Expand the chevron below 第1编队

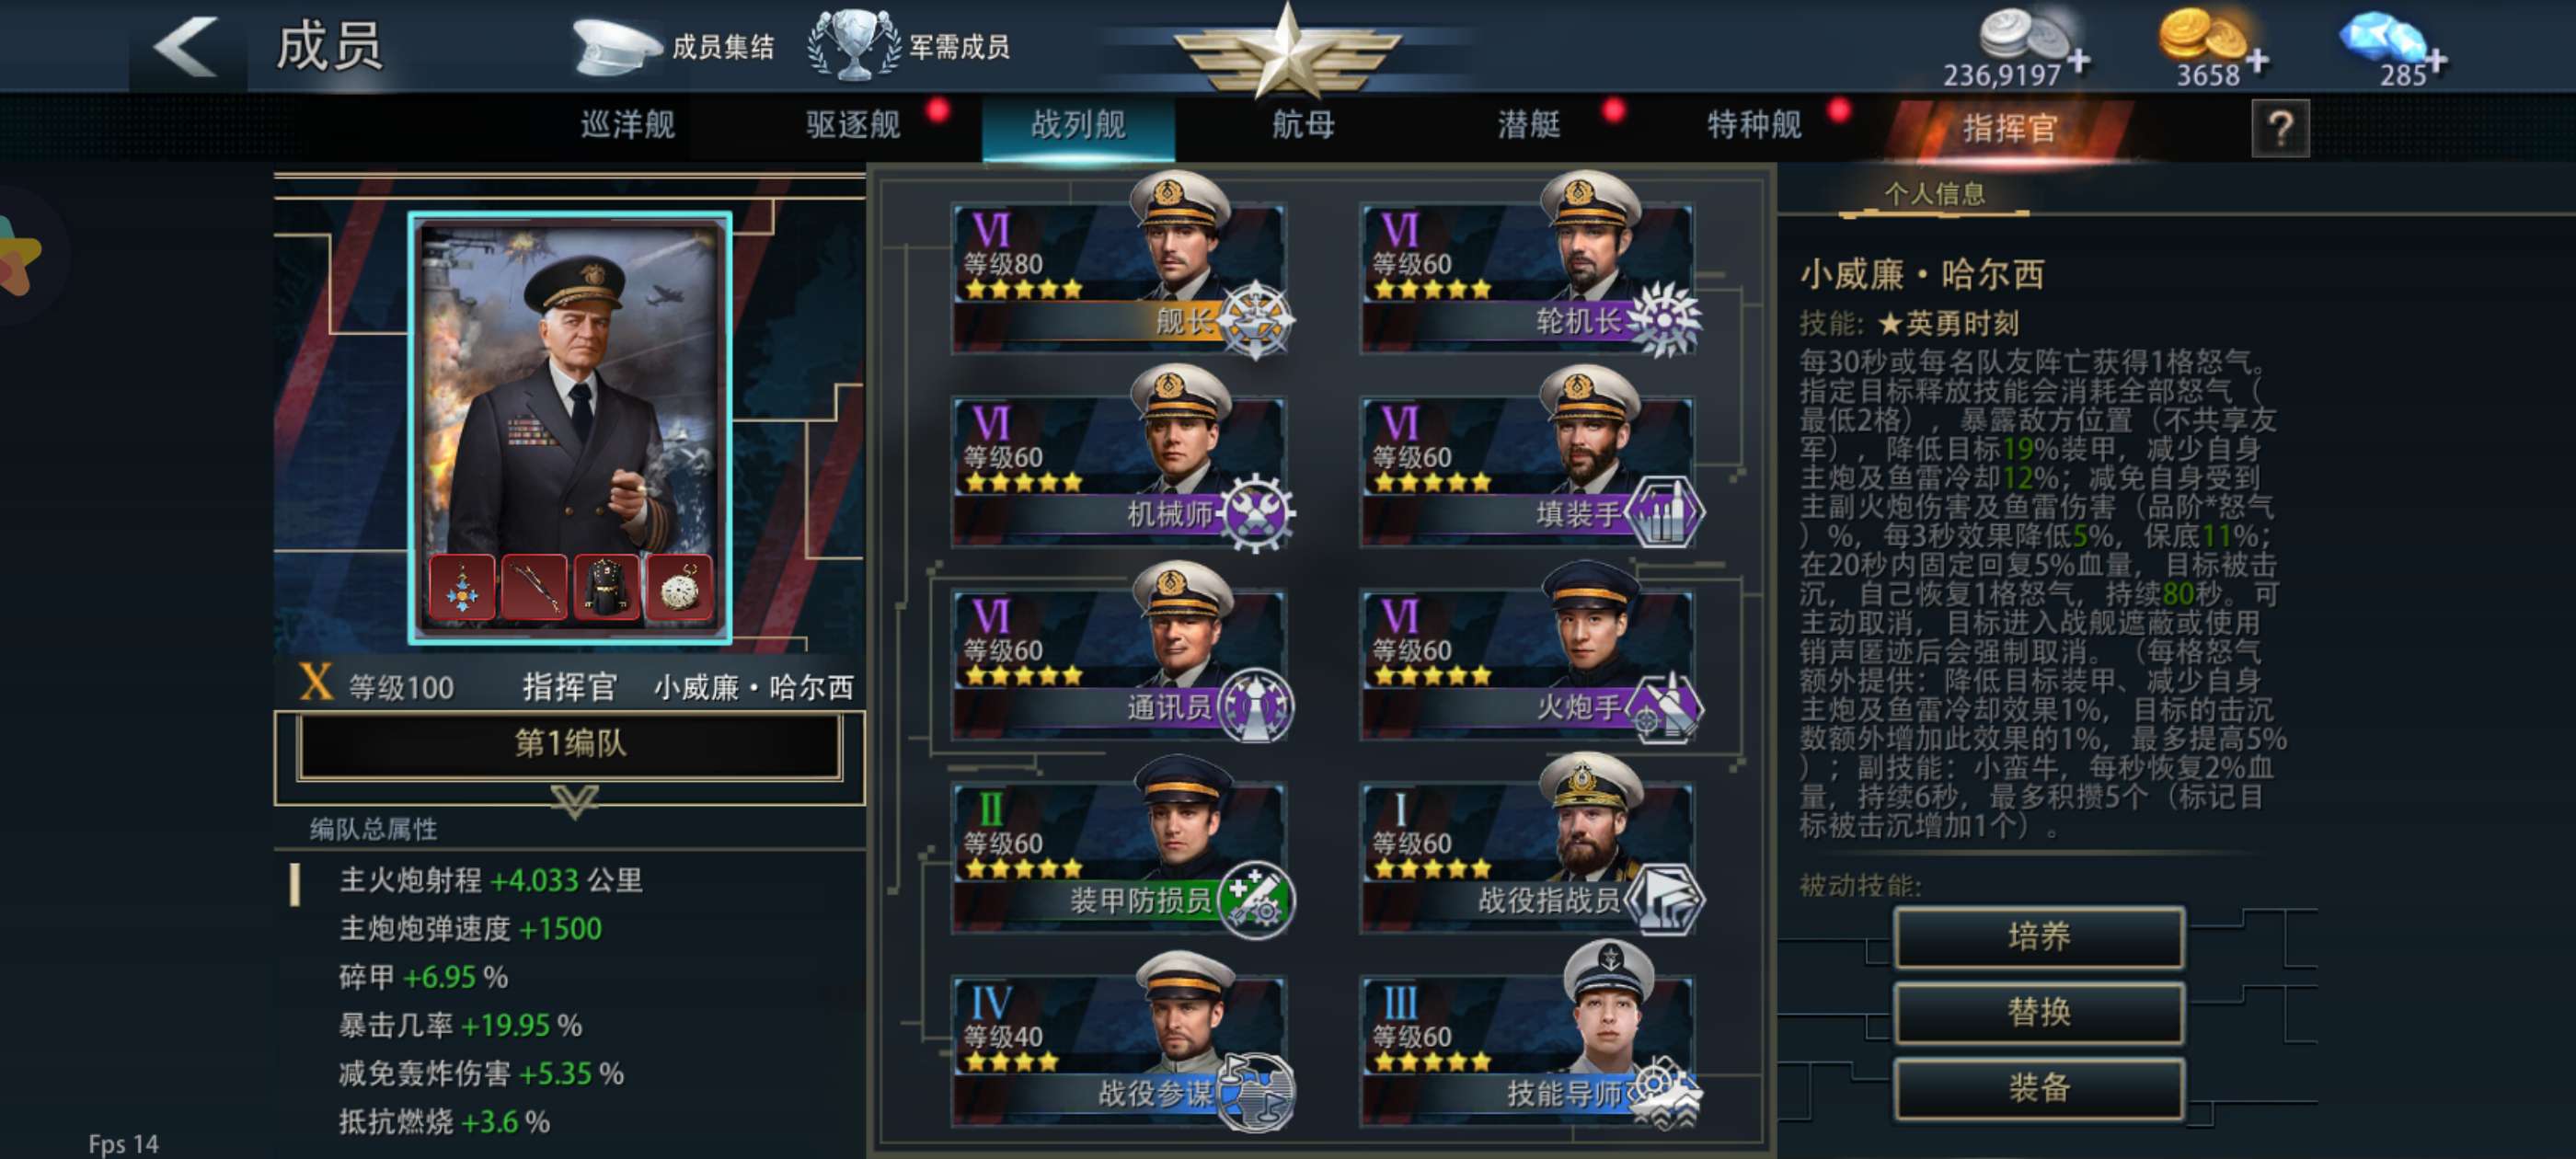(x=574, y=801)
